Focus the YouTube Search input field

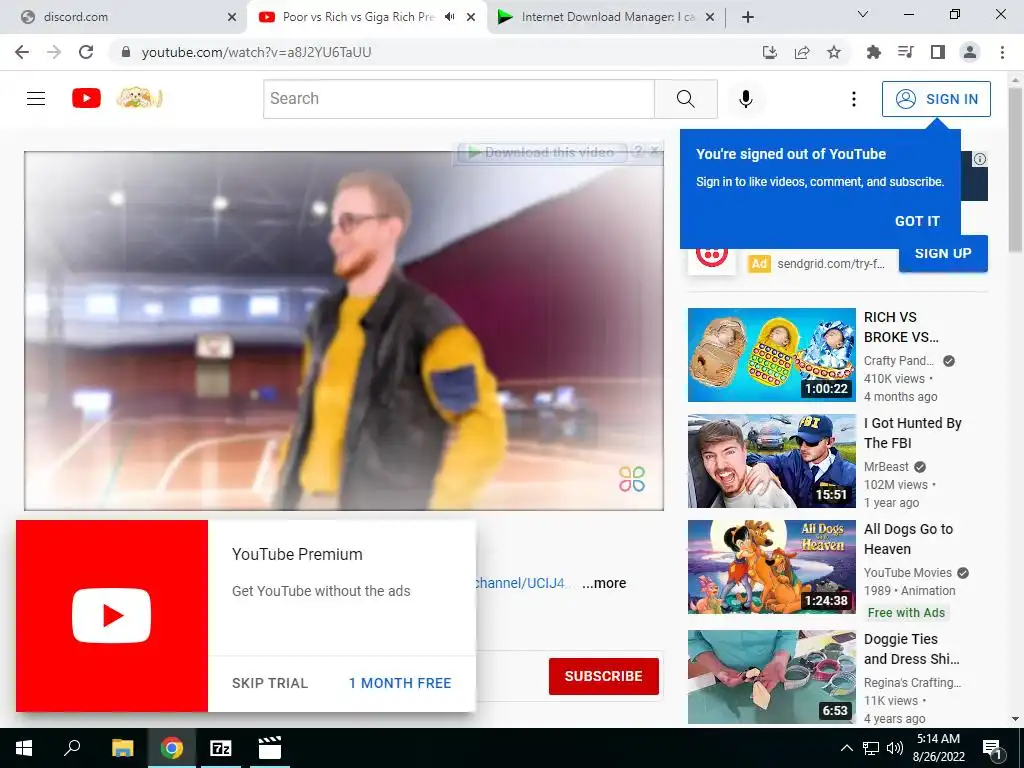pos(458,99)
